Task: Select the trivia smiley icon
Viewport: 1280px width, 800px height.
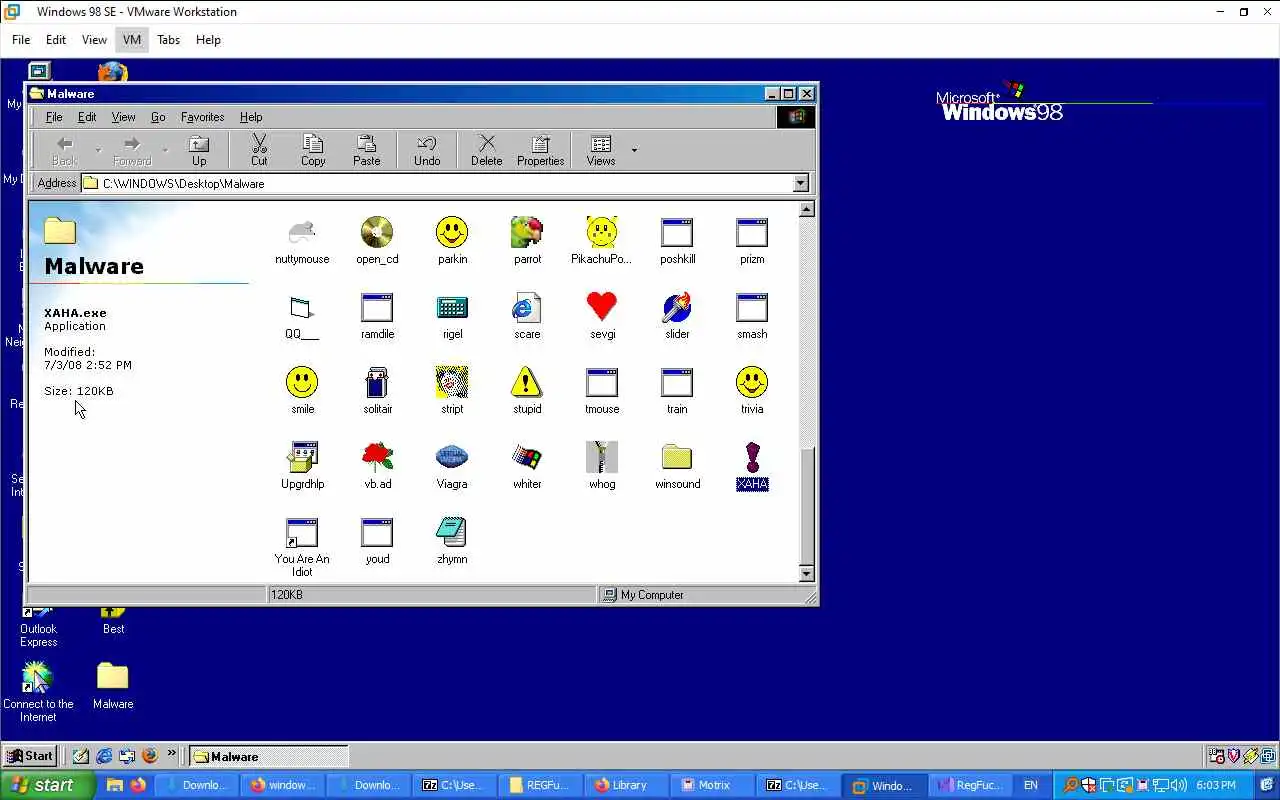Action: coord(752,382)
